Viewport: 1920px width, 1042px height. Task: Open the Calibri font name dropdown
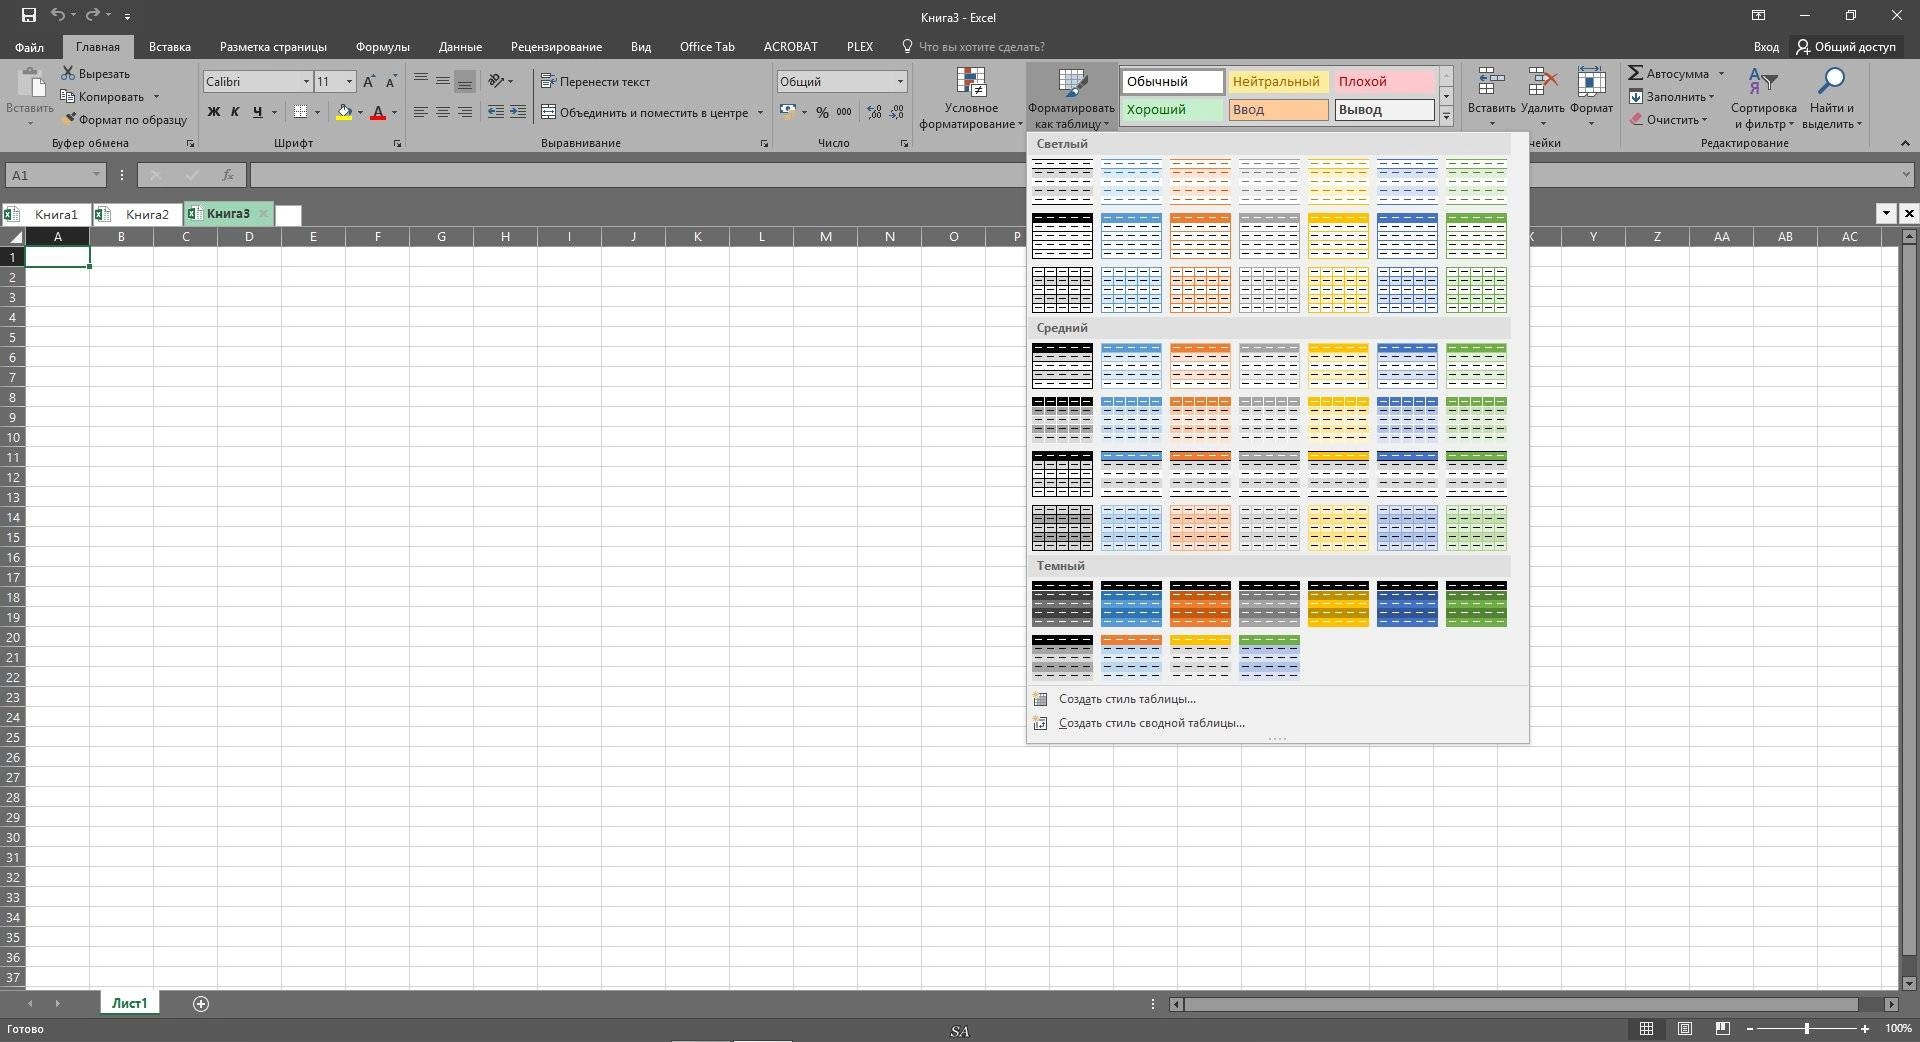click(x=306, y=82)
